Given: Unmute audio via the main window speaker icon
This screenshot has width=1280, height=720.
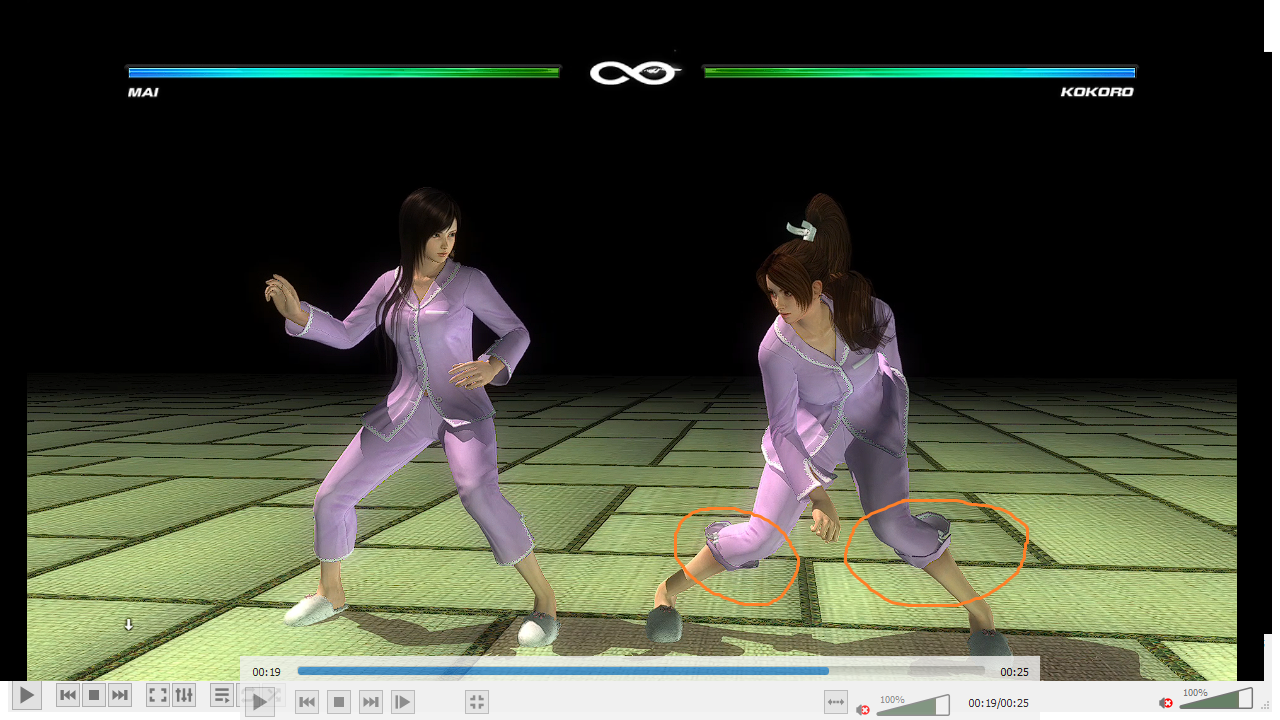Looking at the screenshot, I should coord(1166,702).
